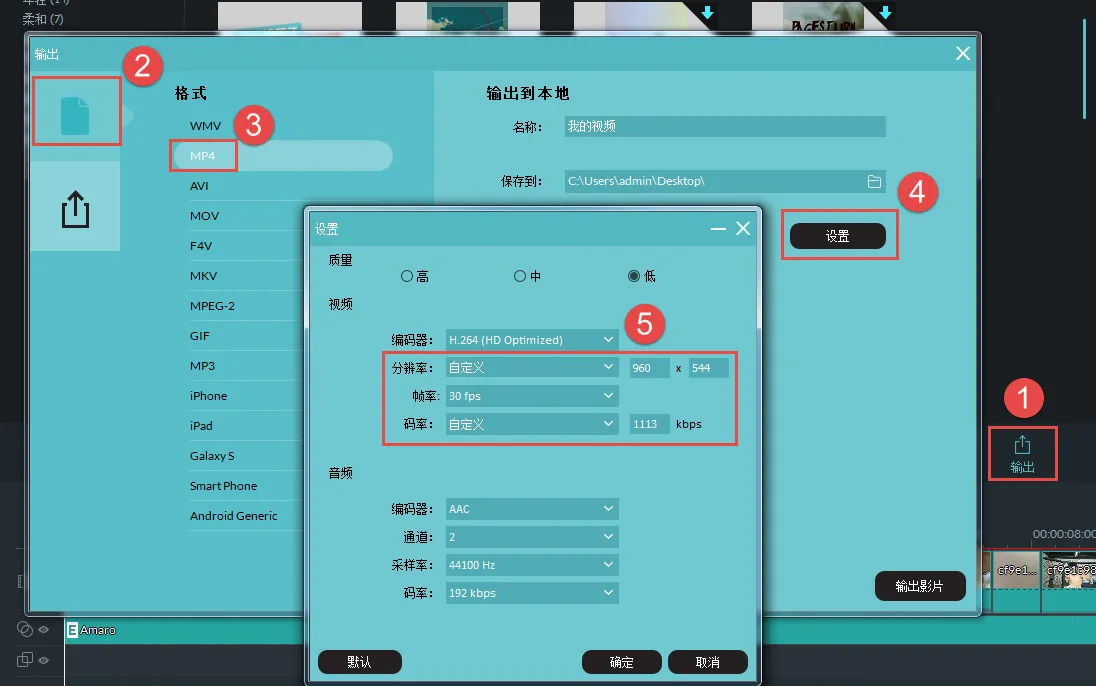
Task: Toggle visibility of the effects track
Action: [44, 630]
